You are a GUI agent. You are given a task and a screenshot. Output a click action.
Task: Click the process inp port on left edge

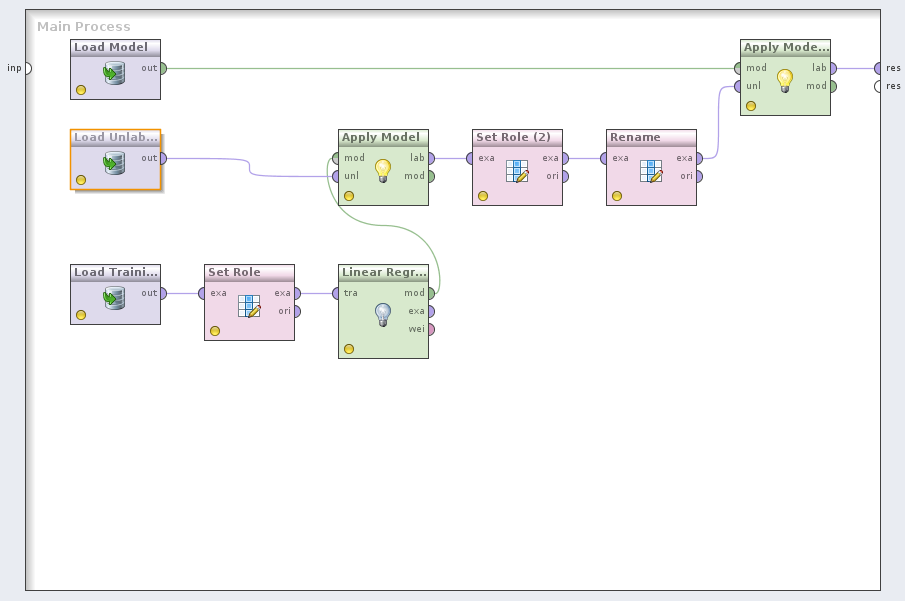point(27,68)
